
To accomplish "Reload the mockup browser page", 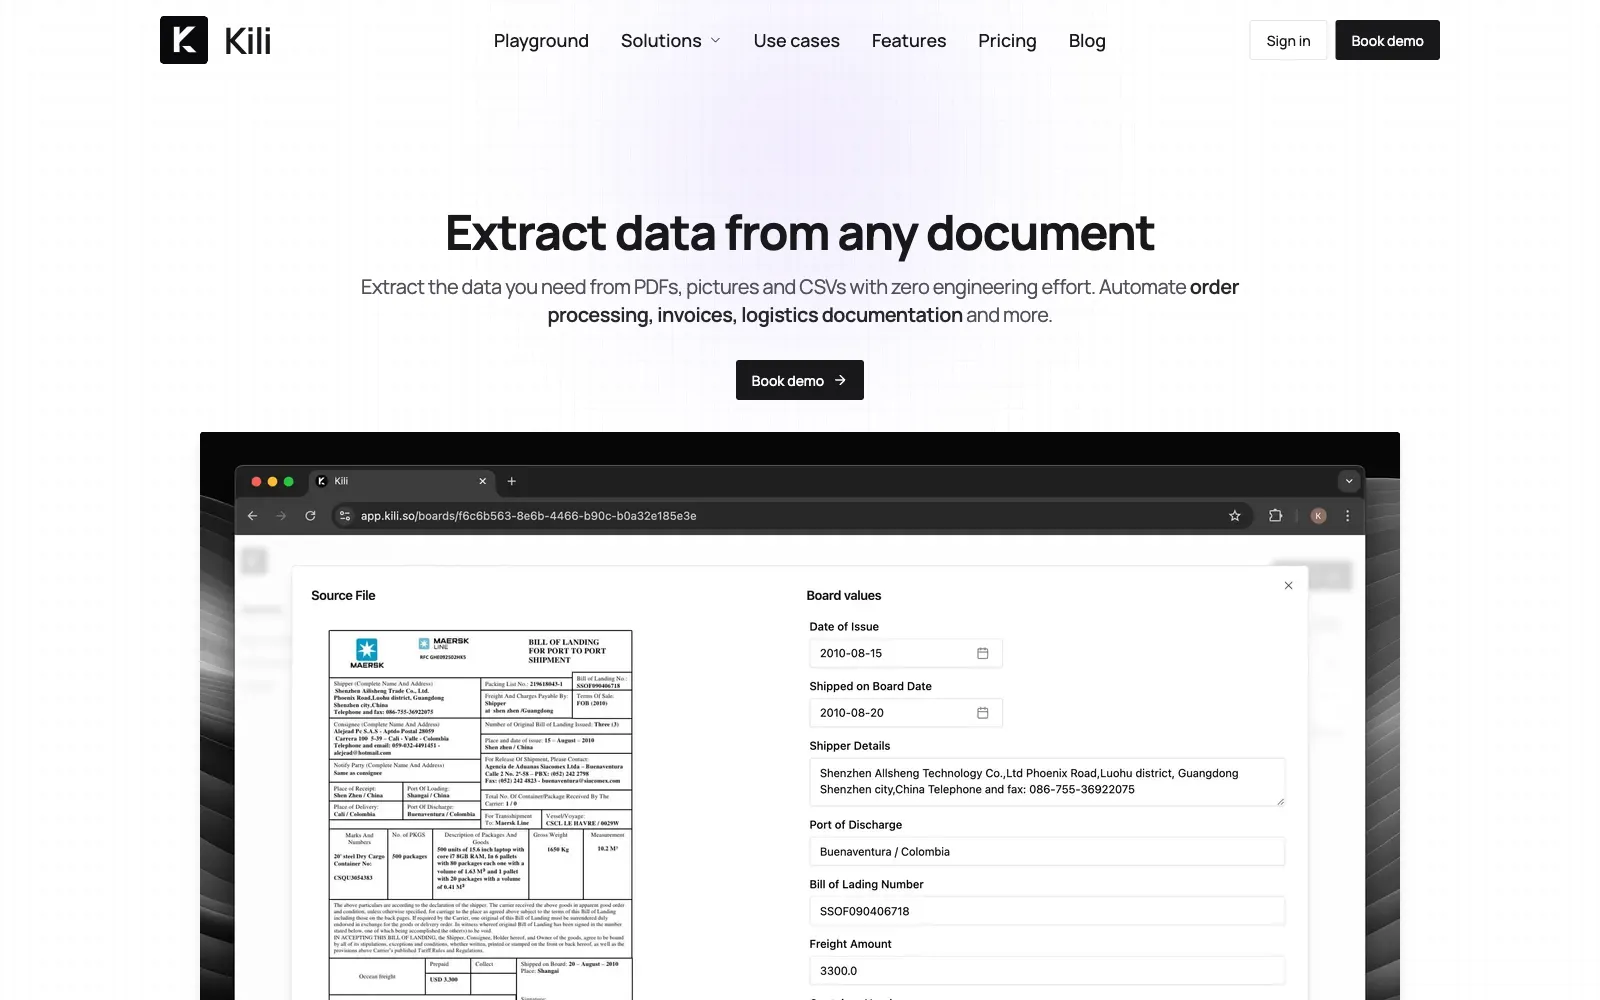I will pyautogui.click(x=310, y=516).
